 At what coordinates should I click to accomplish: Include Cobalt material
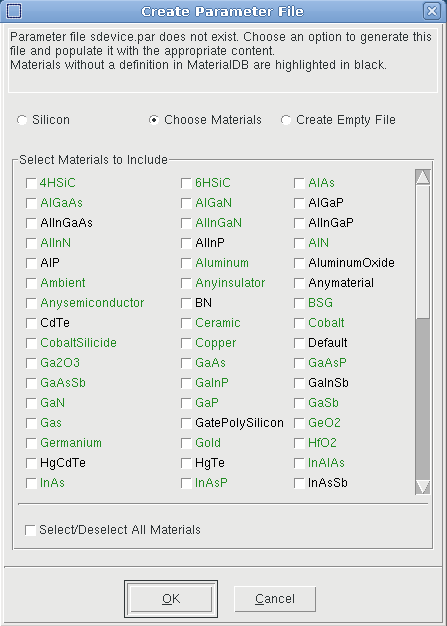click(299, 323)
